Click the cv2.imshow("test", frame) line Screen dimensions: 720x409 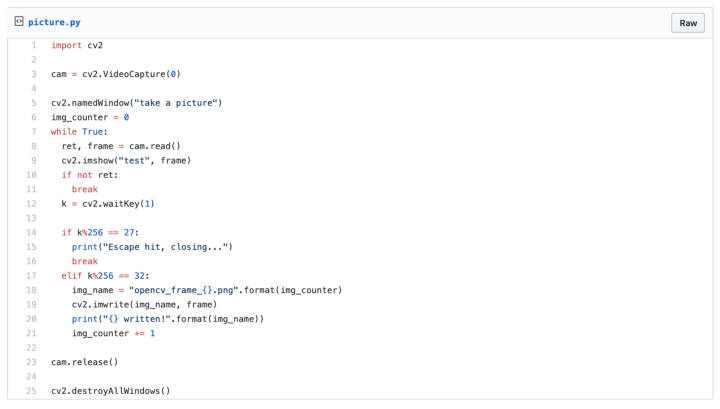click(126, 161)
